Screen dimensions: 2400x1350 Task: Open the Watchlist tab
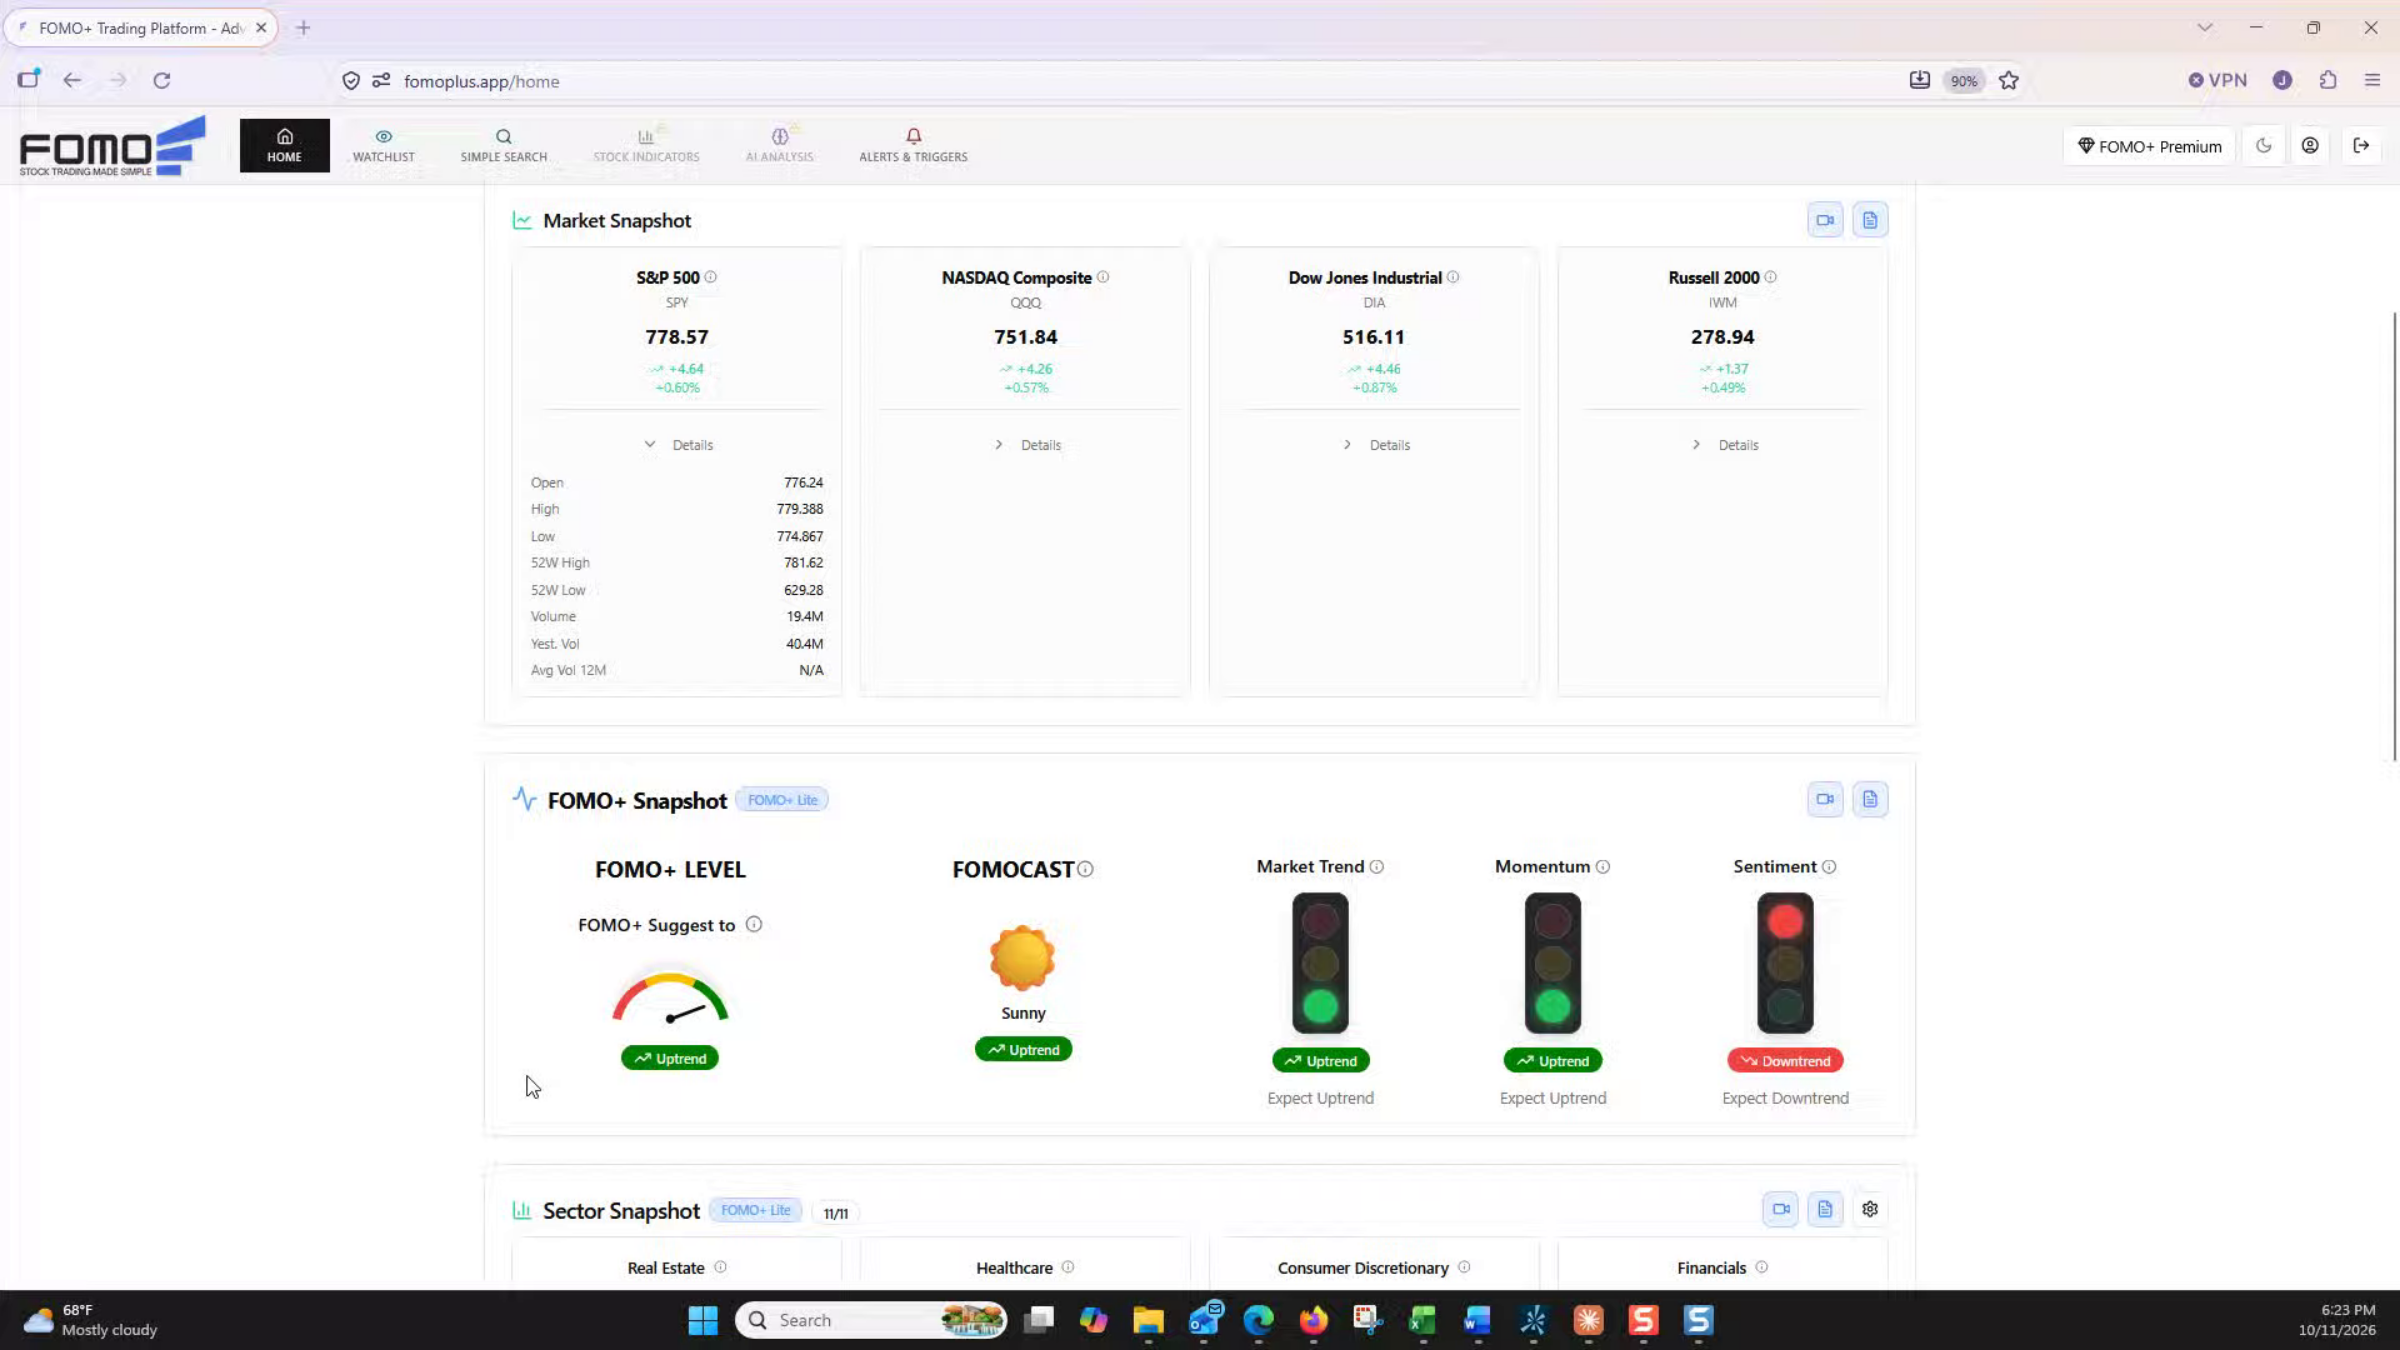click(x=383, y=146)
